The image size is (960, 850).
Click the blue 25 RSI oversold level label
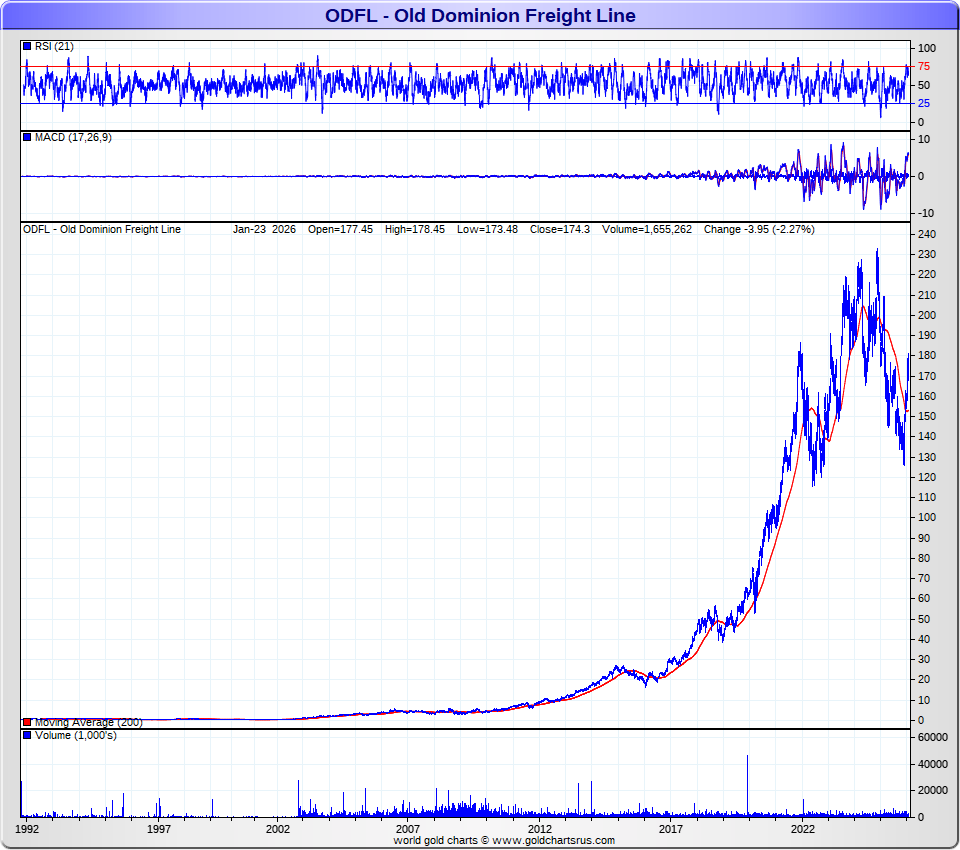point(924,103)
